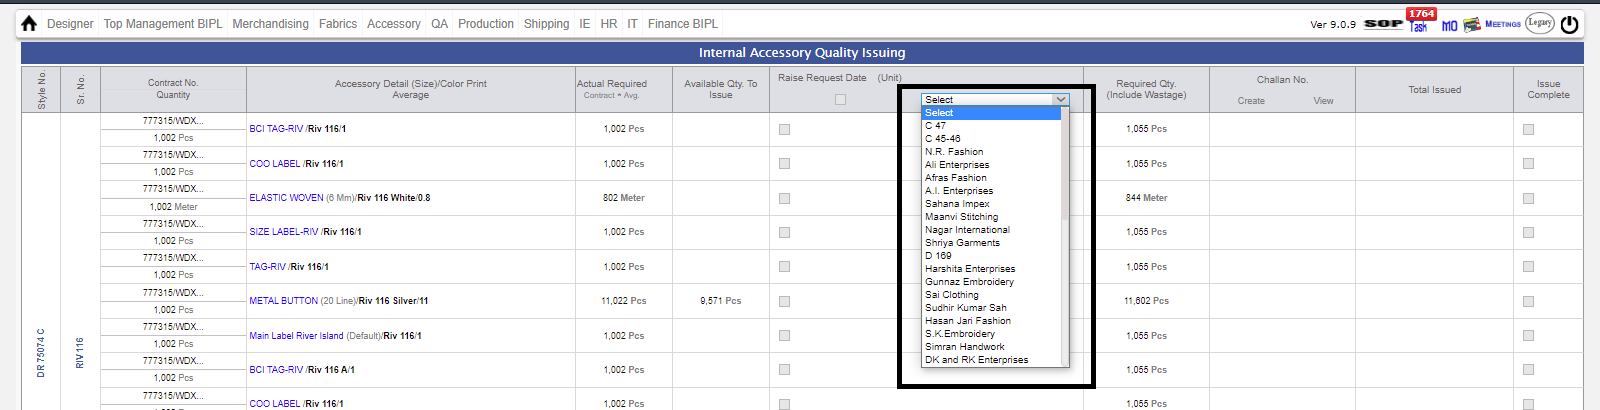
Task: Open the SOP icon
Action: click(1383, 24)
